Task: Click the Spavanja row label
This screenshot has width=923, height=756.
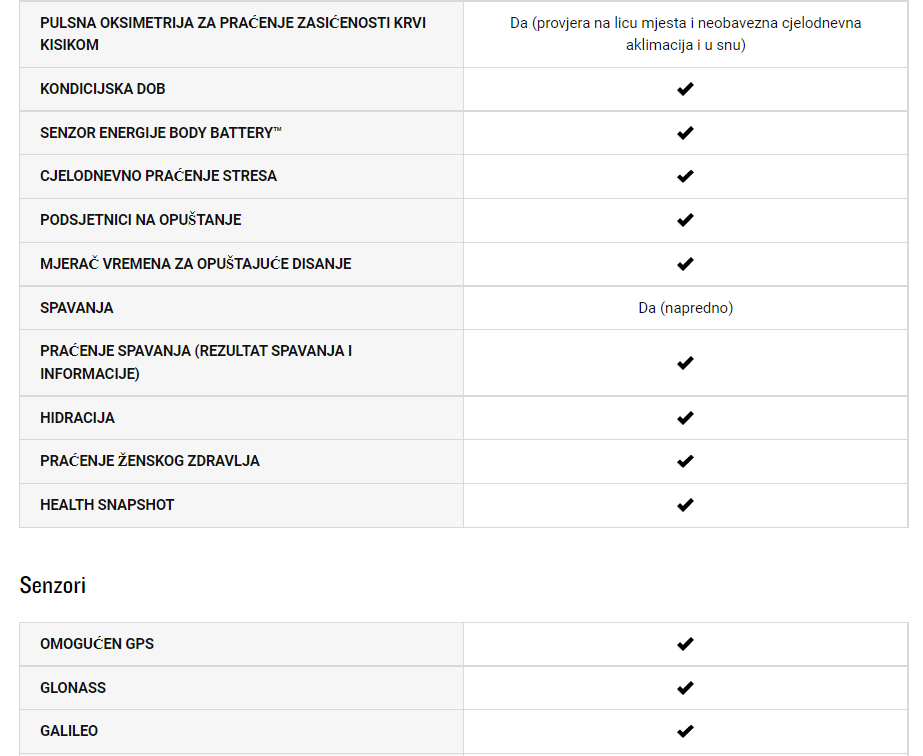Action: [77, 308]
